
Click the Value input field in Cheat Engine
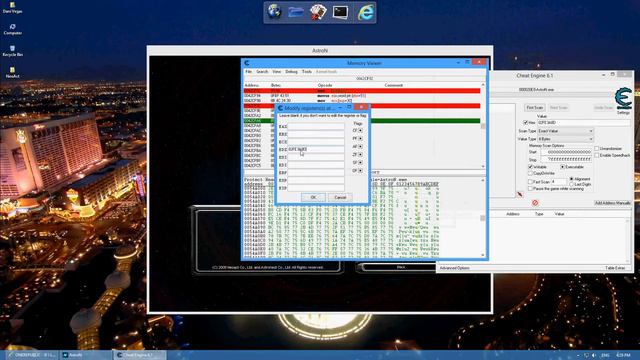(584, 122)
